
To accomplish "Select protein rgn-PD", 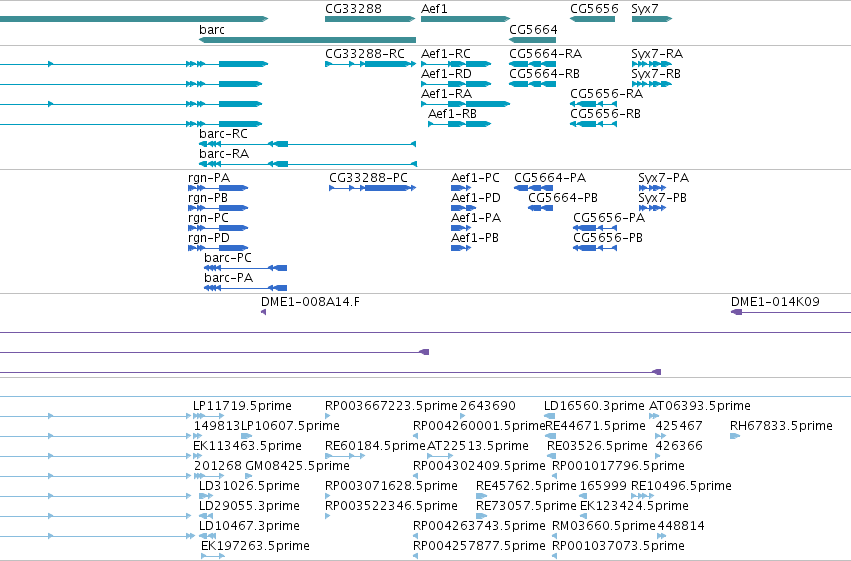I will pos(218,248).
